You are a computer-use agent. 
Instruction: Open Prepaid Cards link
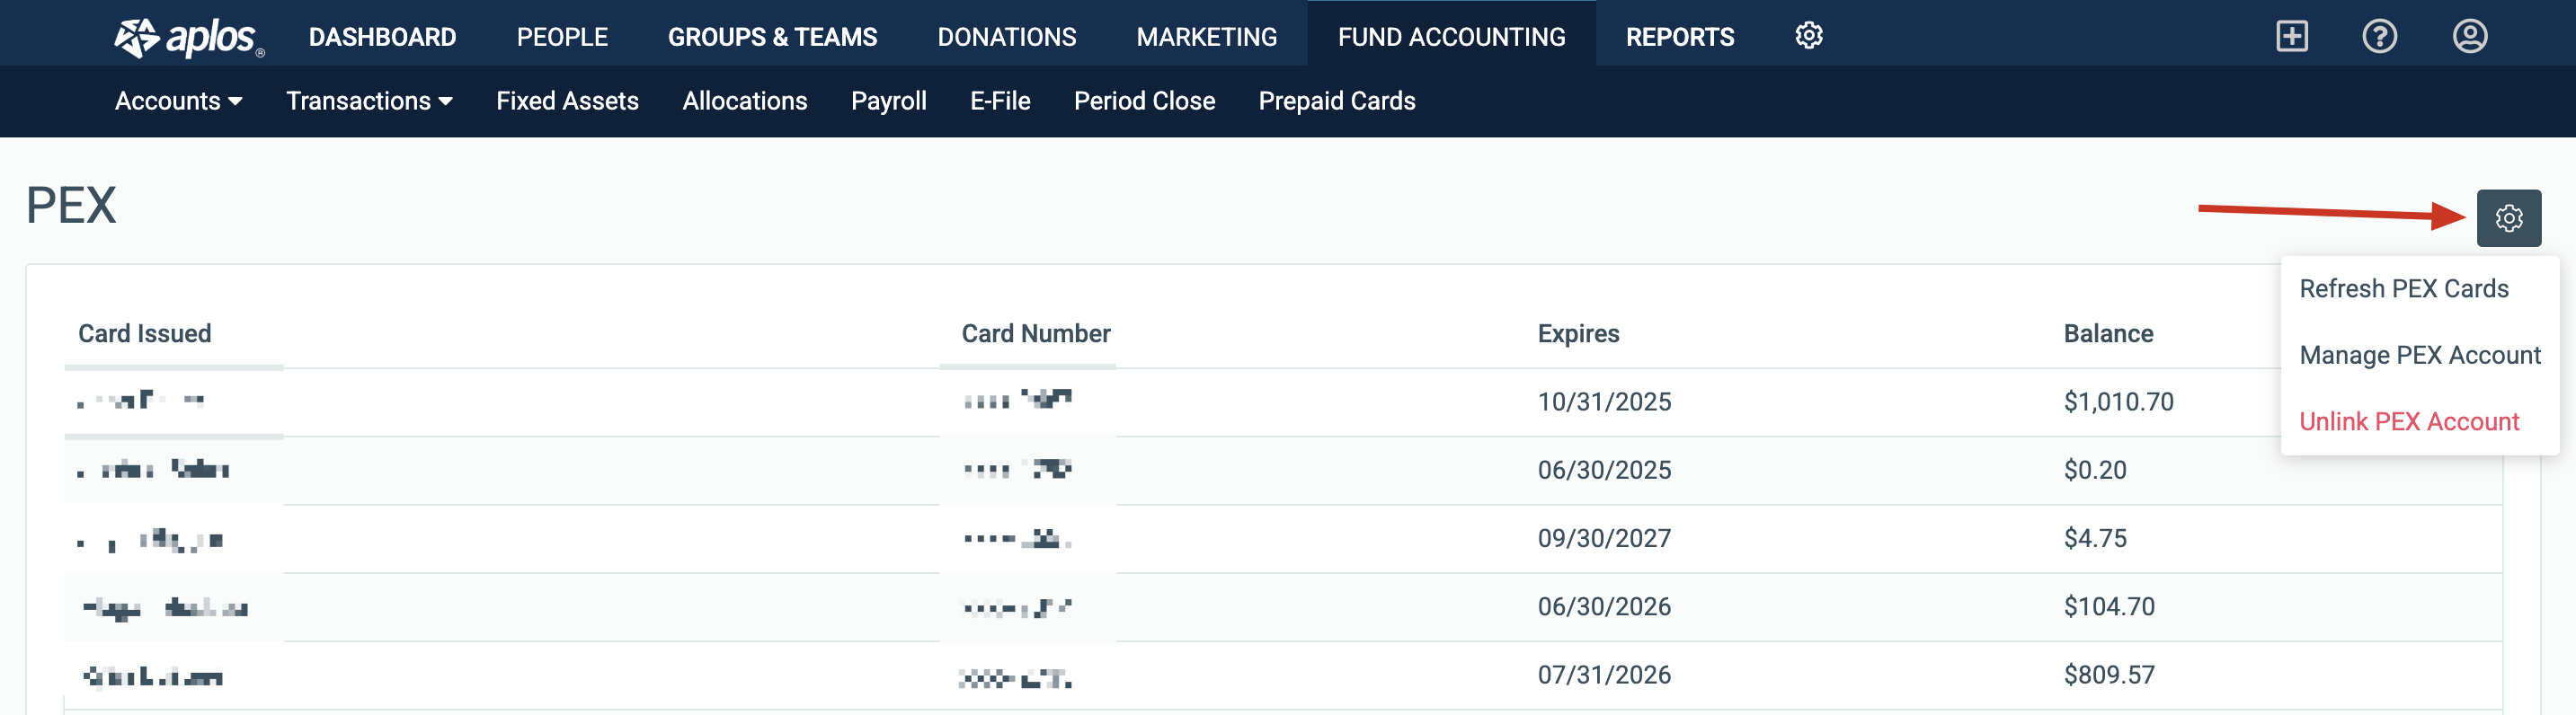(1336, 101)
